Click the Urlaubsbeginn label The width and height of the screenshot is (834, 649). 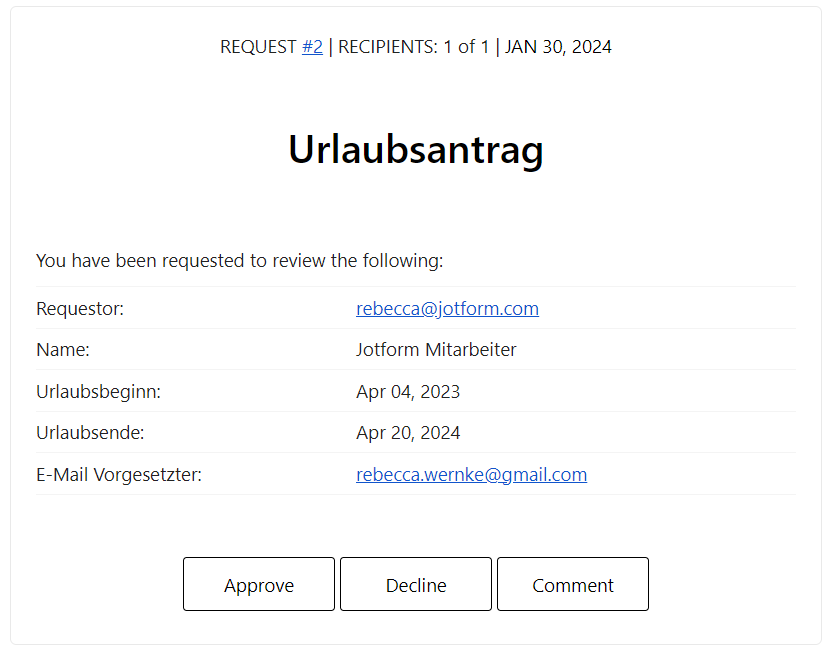pos(98,392)
